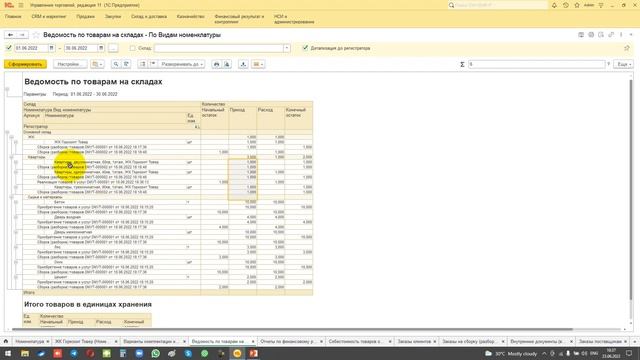640x360 pixels.
Task: Toggle the period checkbox
Action: (9, 48)
